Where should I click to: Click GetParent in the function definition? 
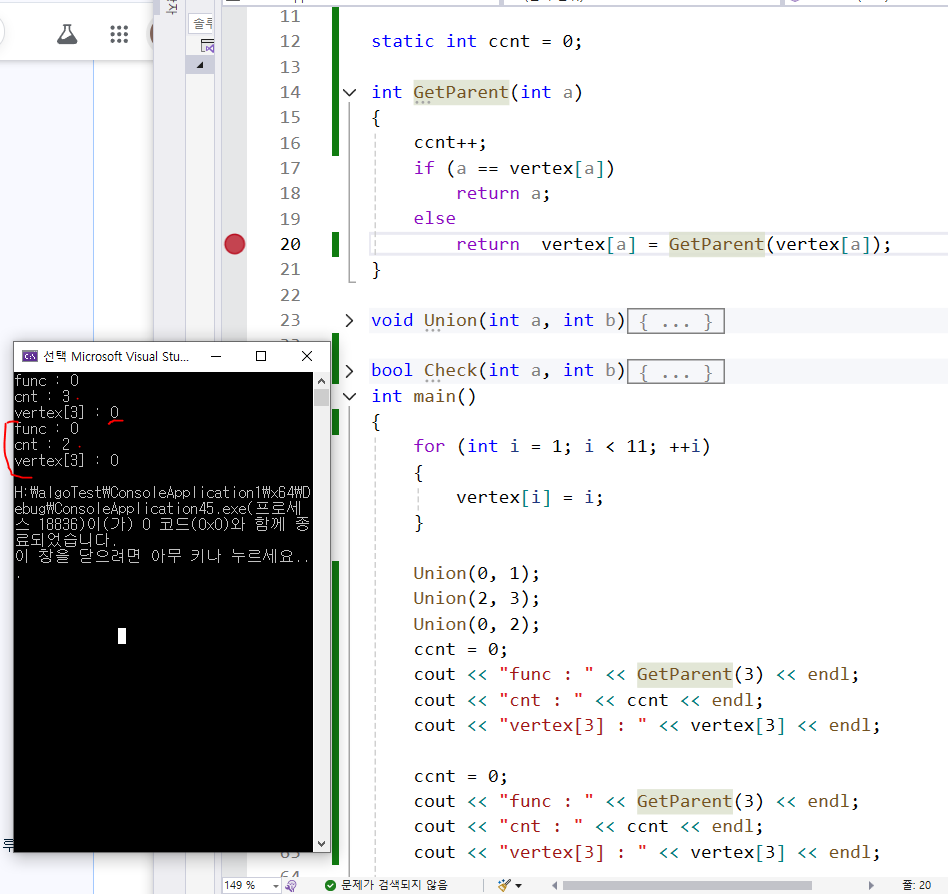[461, 92]
